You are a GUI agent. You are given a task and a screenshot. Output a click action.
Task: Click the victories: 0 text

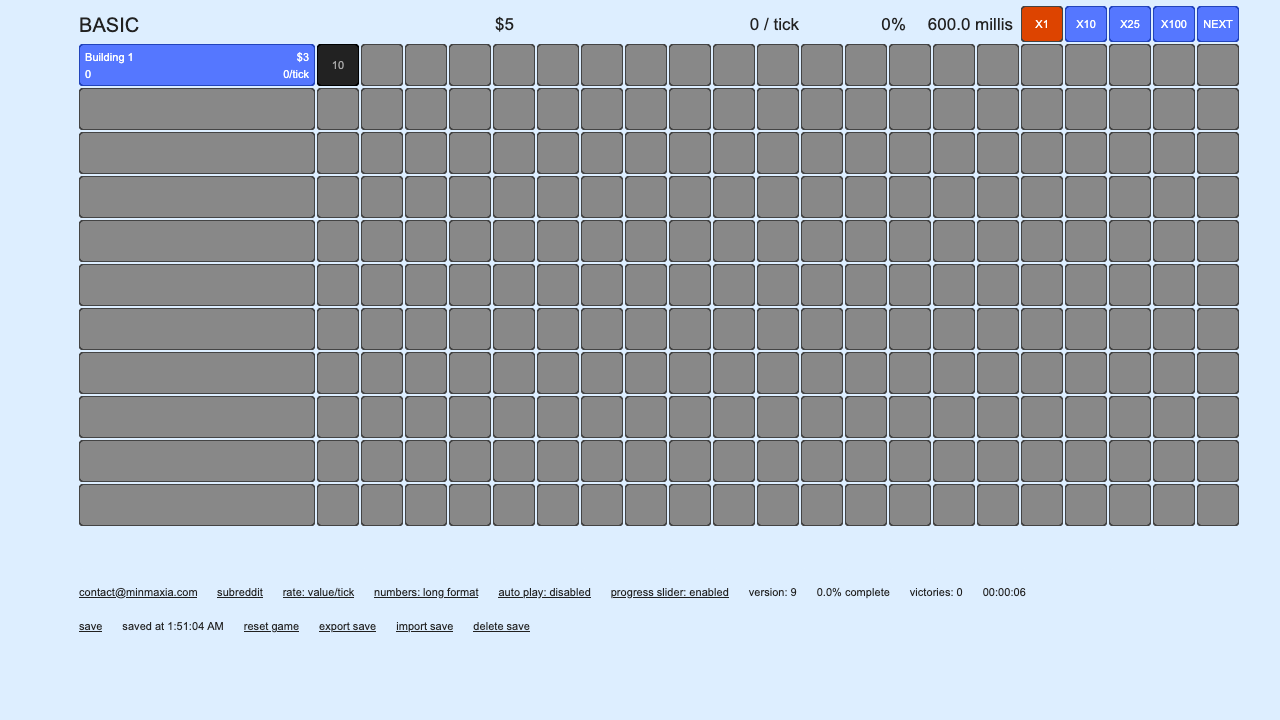click(x=936, y=592)
